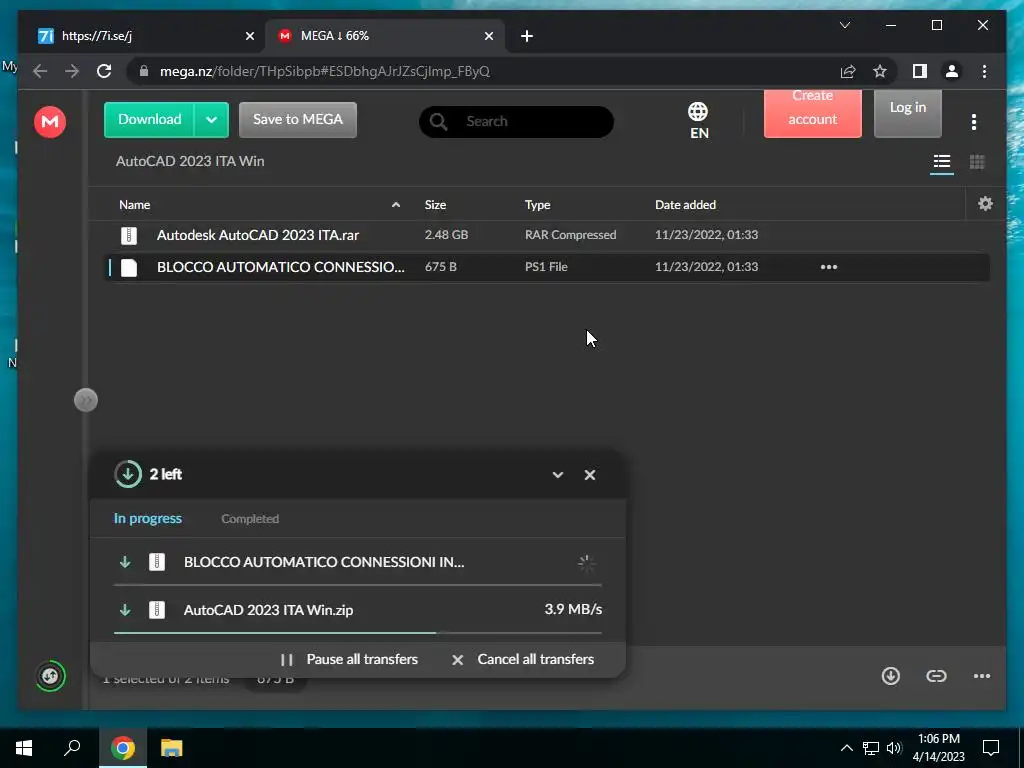1024x768 pixels.
Task: Click bottom bar get link icon
Action: 936,676
